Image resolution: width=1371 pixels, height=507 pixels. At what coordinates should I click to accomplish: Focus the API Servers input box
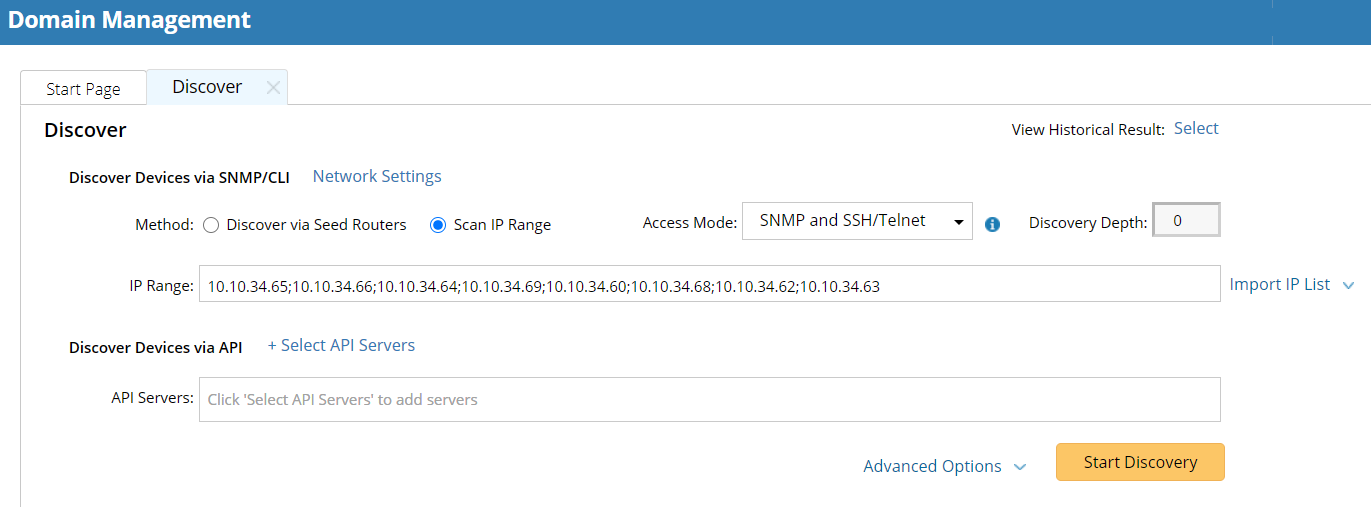tap(709, 399)
